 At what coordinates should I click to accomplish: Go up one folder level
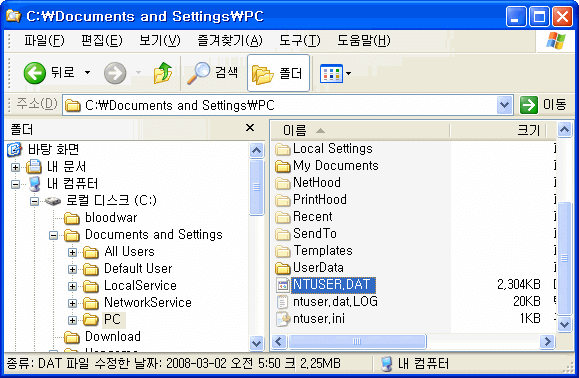pos(163,73)
